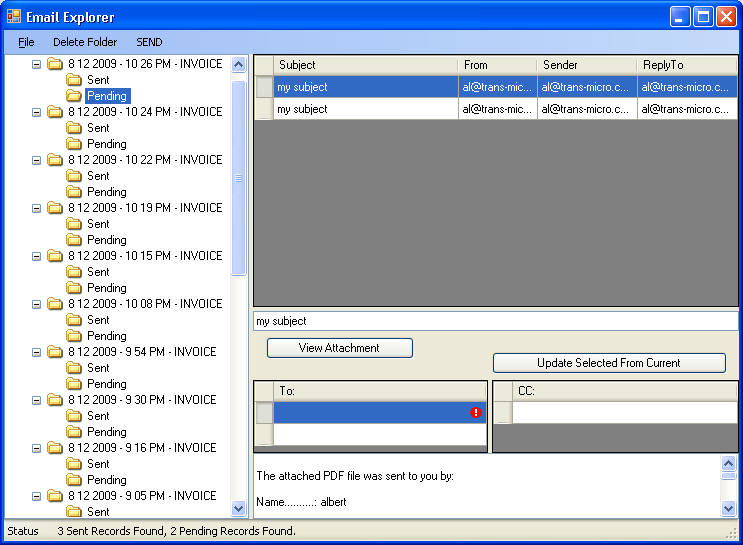The height and width of the screenshot is (545, 743).
Task: Click the Email Explorer title bar app icon
Action: (14, 17)
